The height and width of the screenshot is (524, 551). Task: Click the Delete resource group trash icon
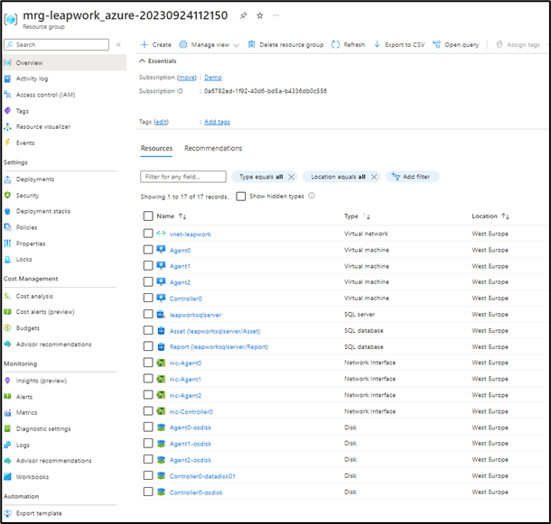pos(251,45)
